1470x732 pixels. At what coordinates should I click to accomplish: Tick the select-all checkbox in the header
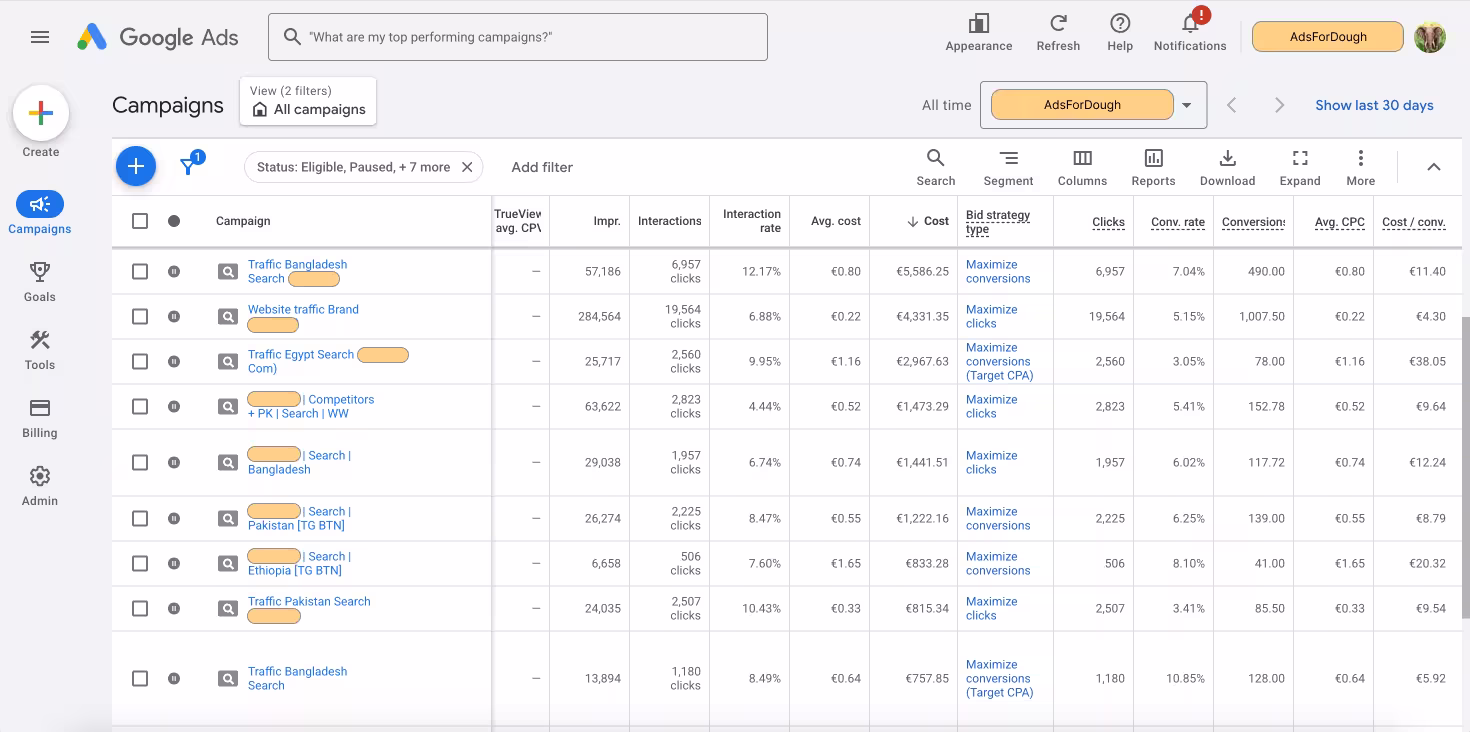[140, 221]
